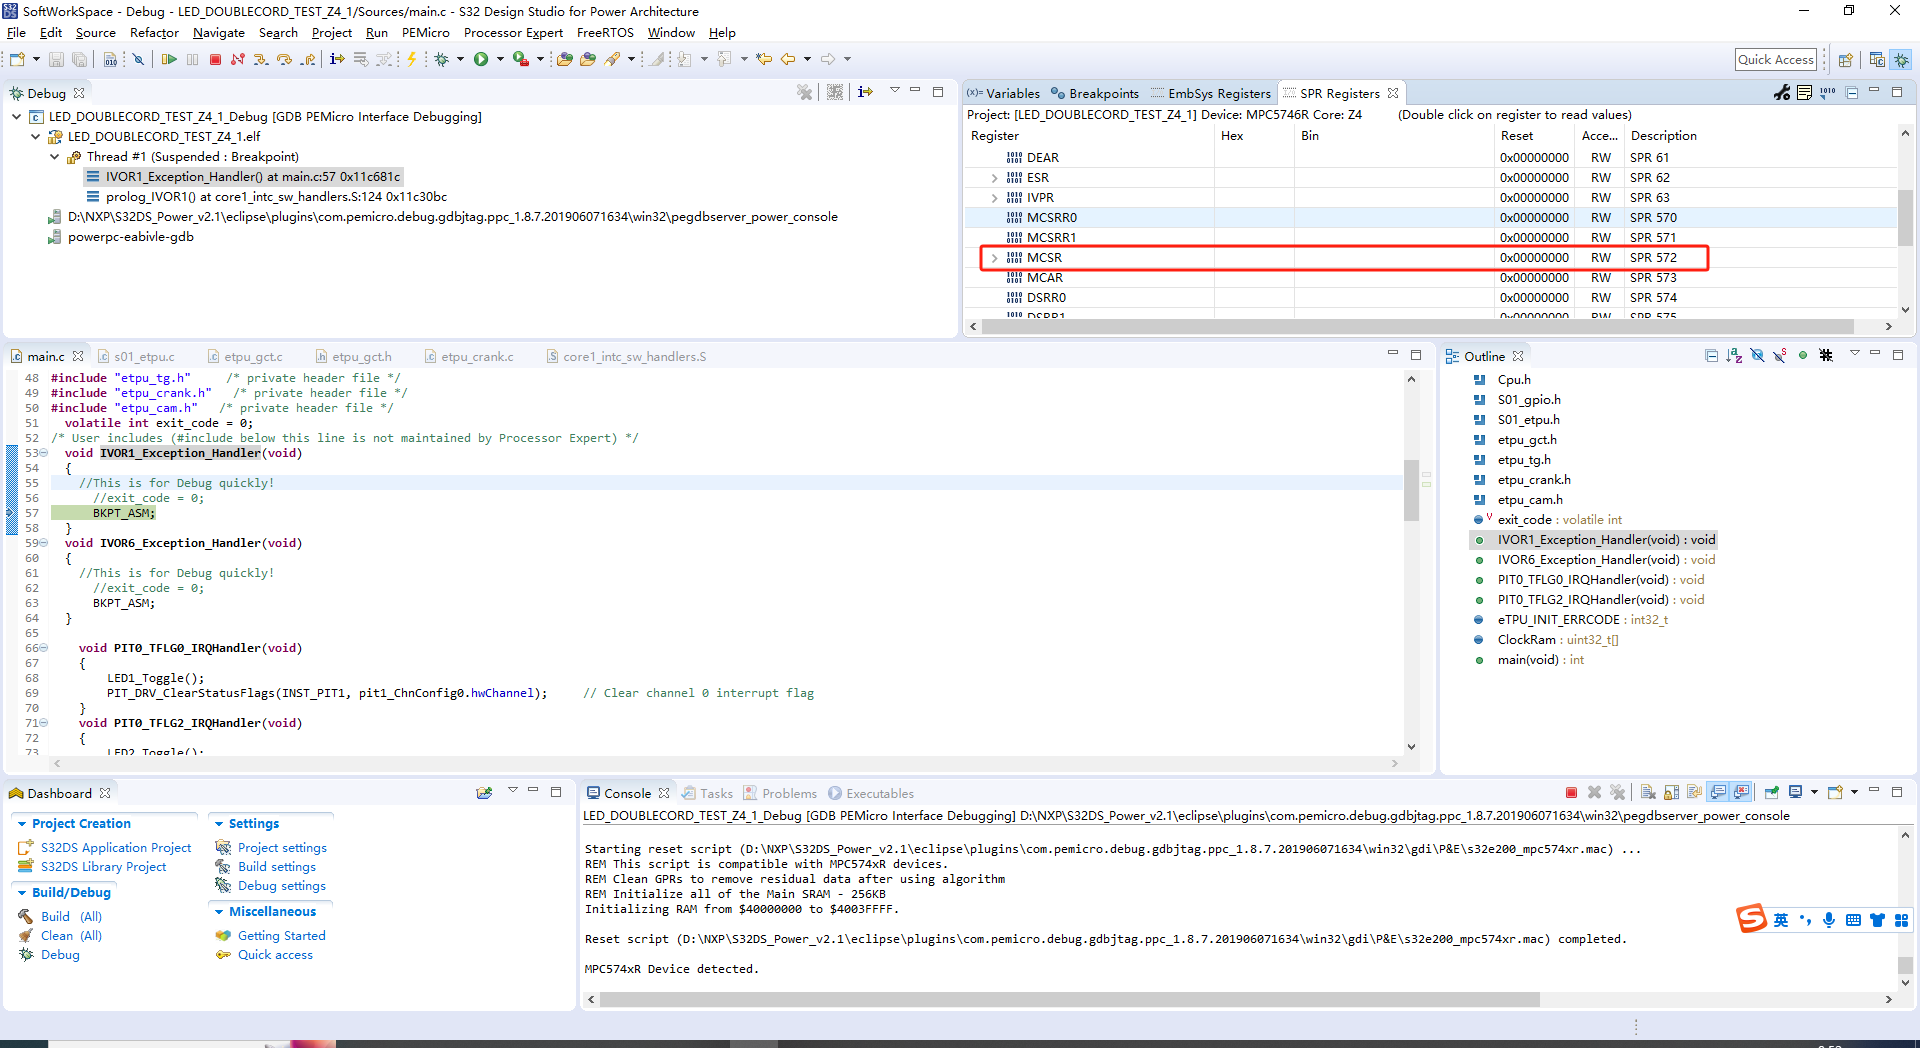This screenshot has width=1920, height=1048.
Task: Click the Step Over icon
Action: [x=285, y=60]
